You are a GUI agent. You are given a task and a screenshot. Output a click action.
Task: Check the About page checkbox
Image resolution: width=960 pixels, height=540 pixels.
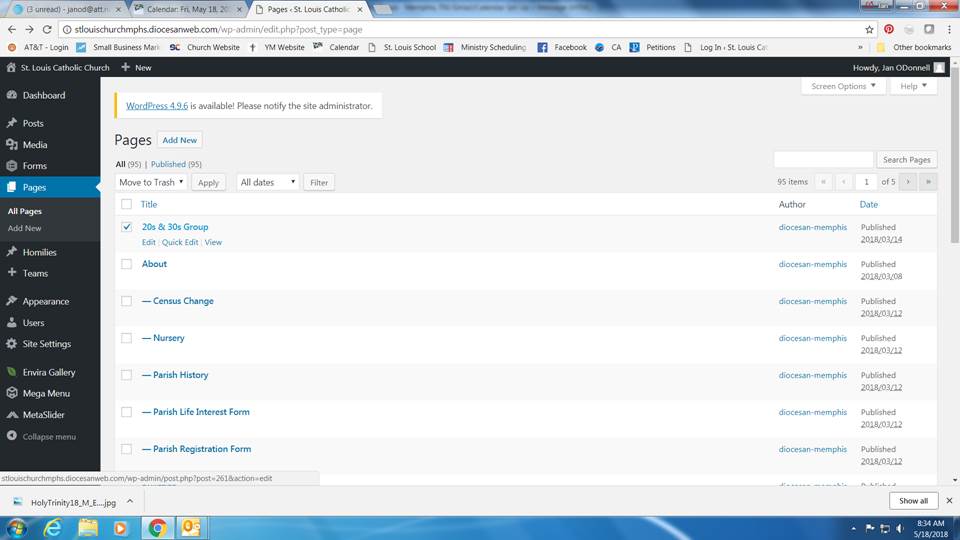coord(127,264)
